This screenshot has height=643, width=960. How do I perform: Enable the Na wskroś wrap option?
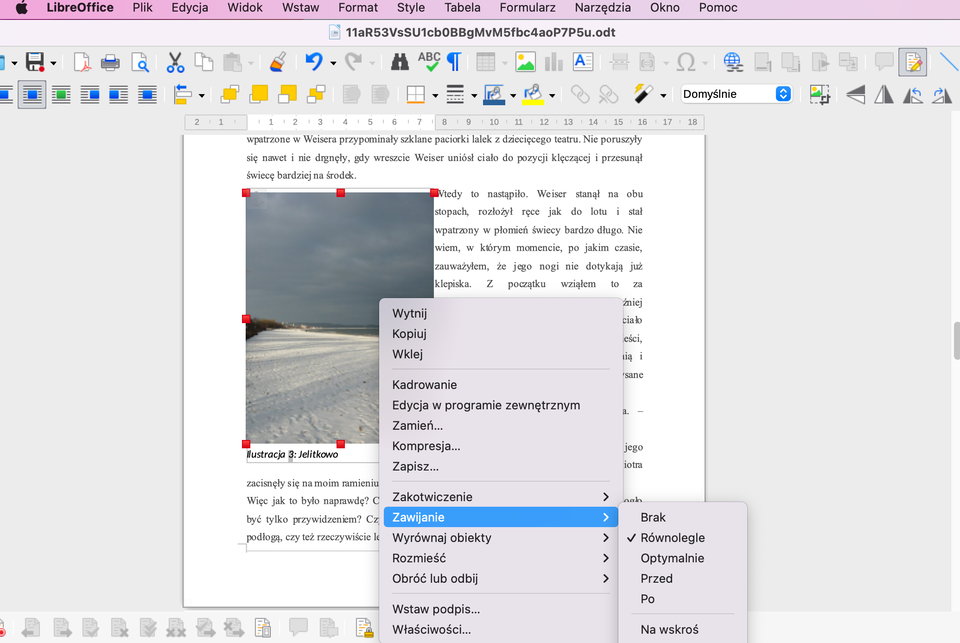click(668, 629)
